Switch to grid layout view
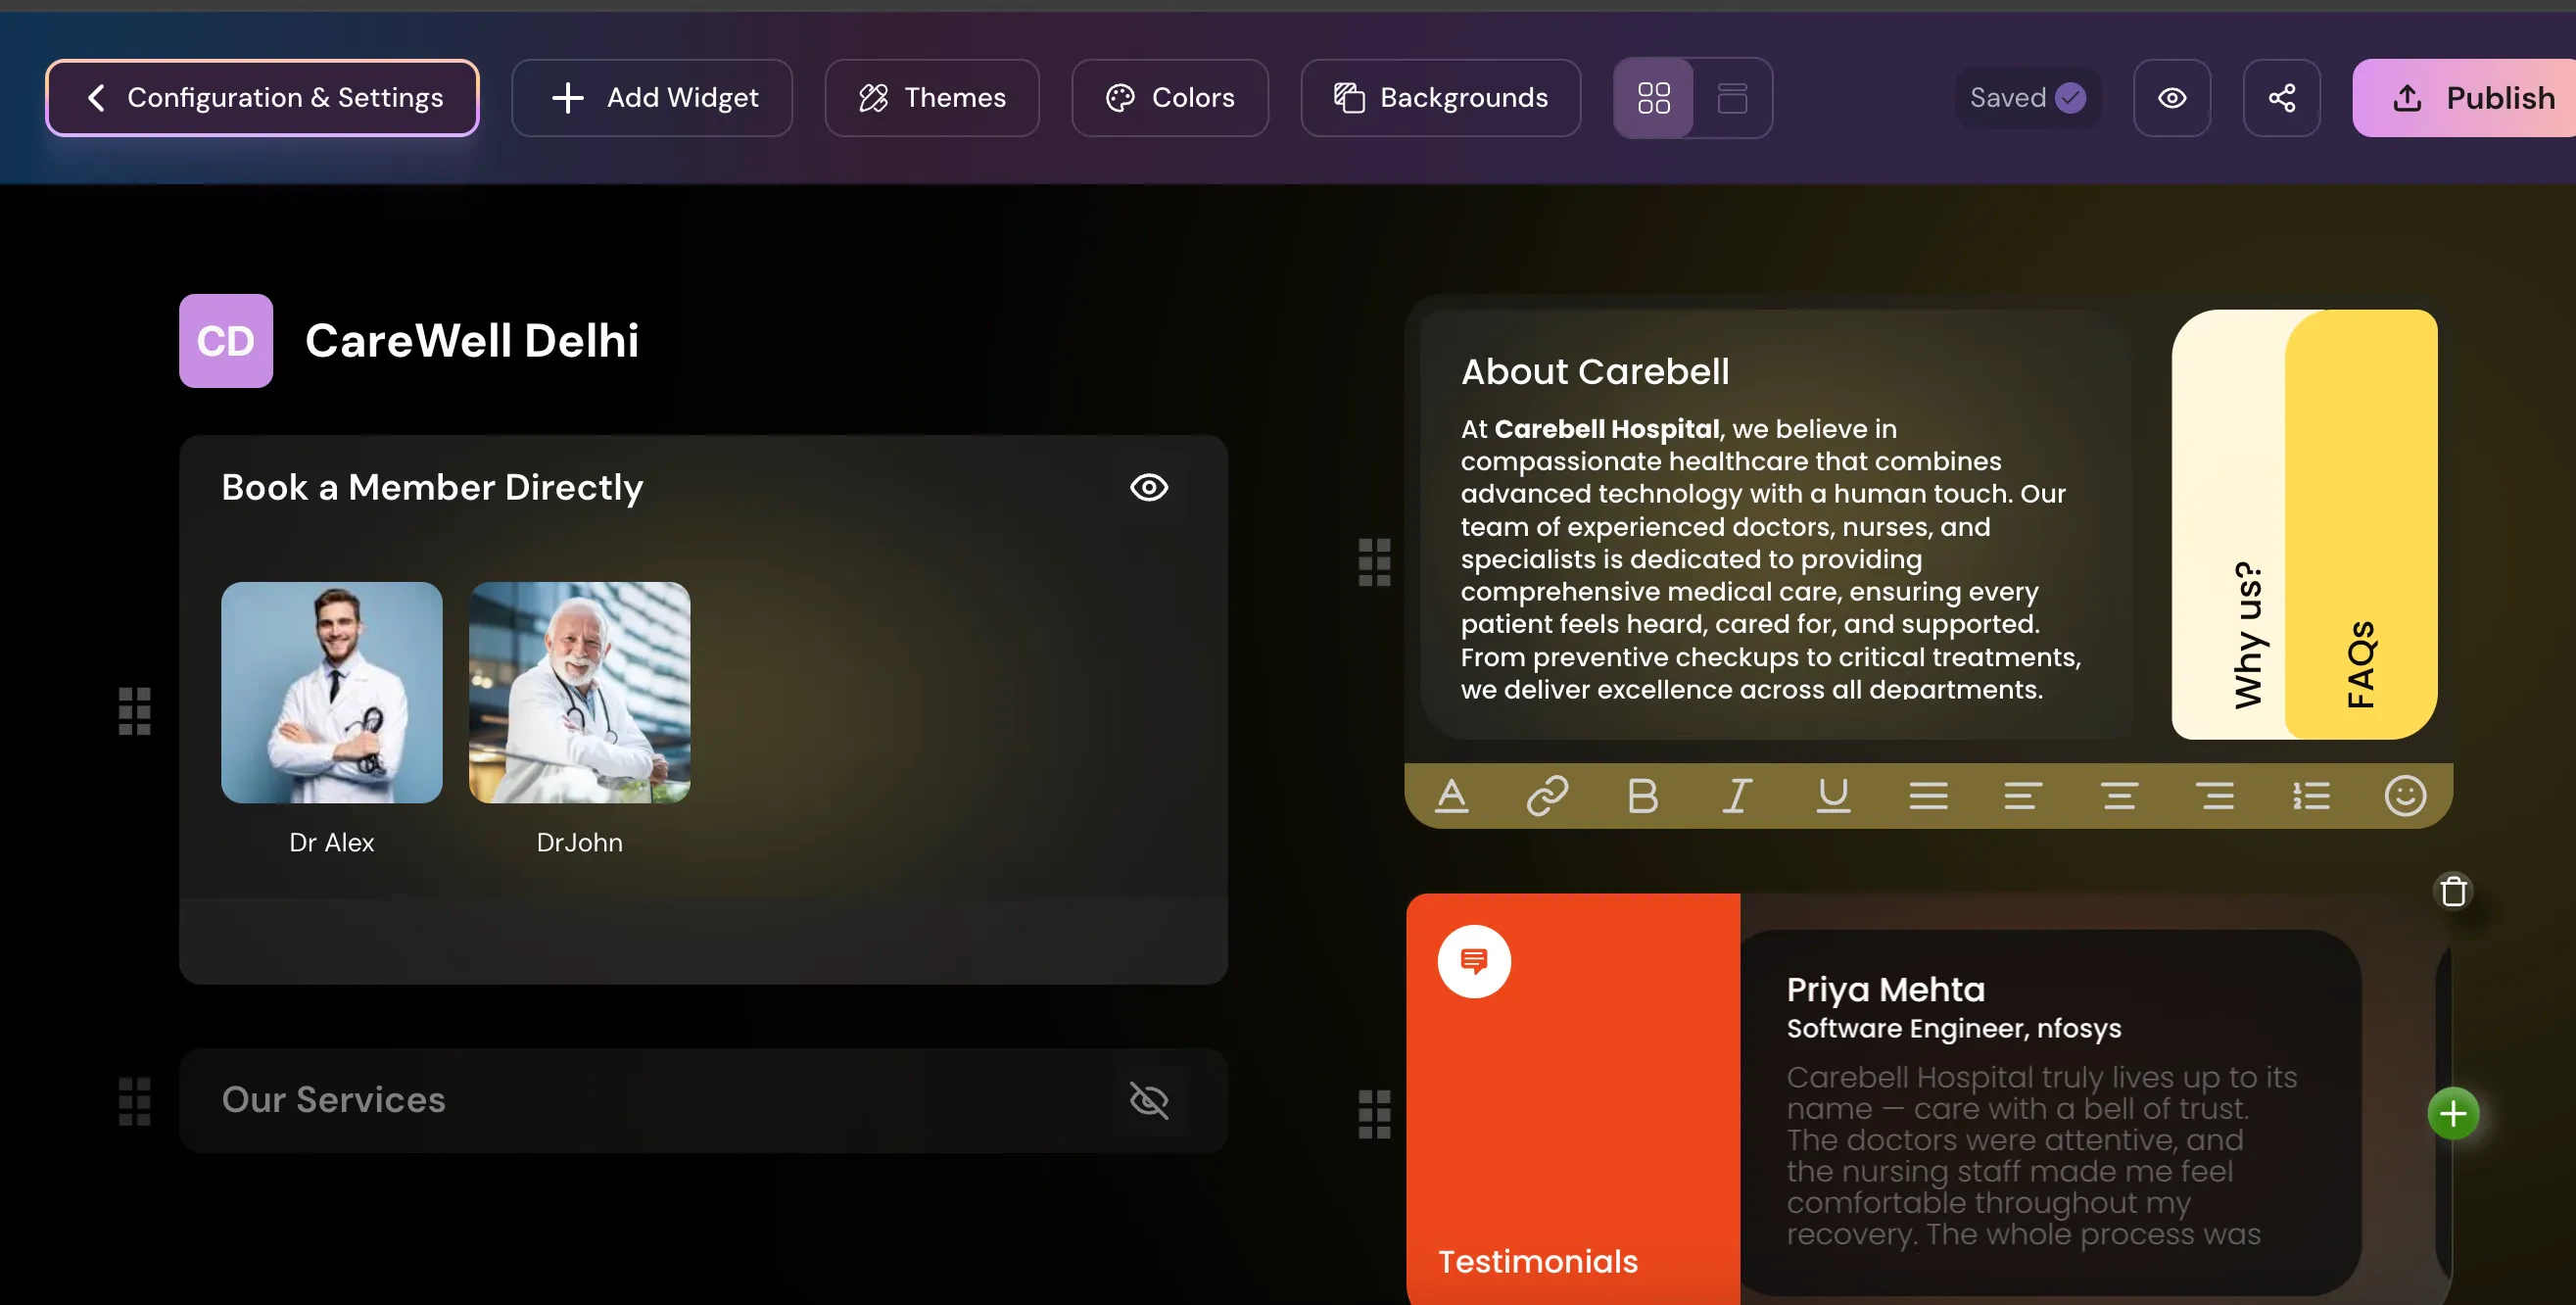This screenshot has height=1305, width=2576. click(1653, 98)
